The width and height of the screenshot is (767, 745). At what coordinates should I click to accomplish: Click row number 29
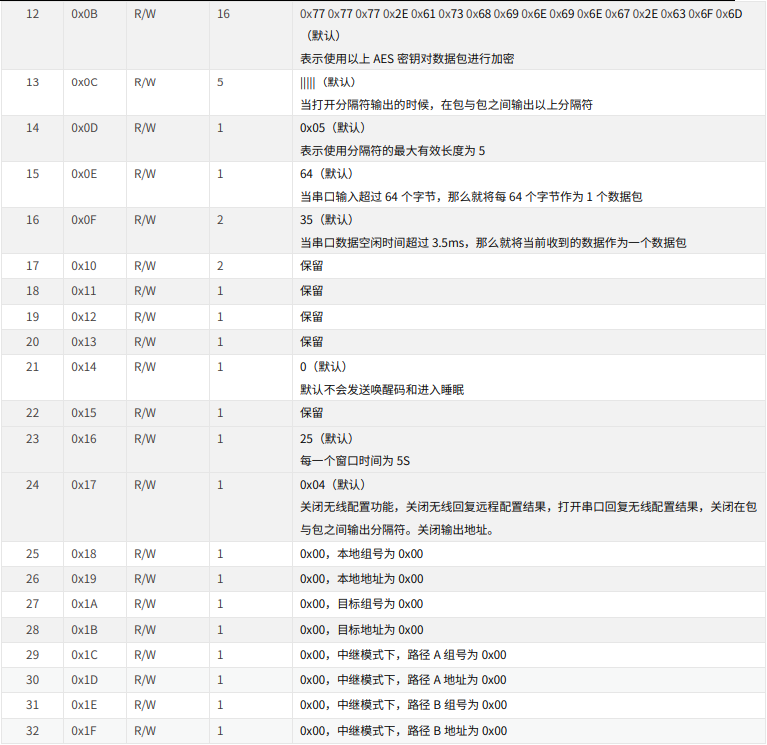[32, 655]
